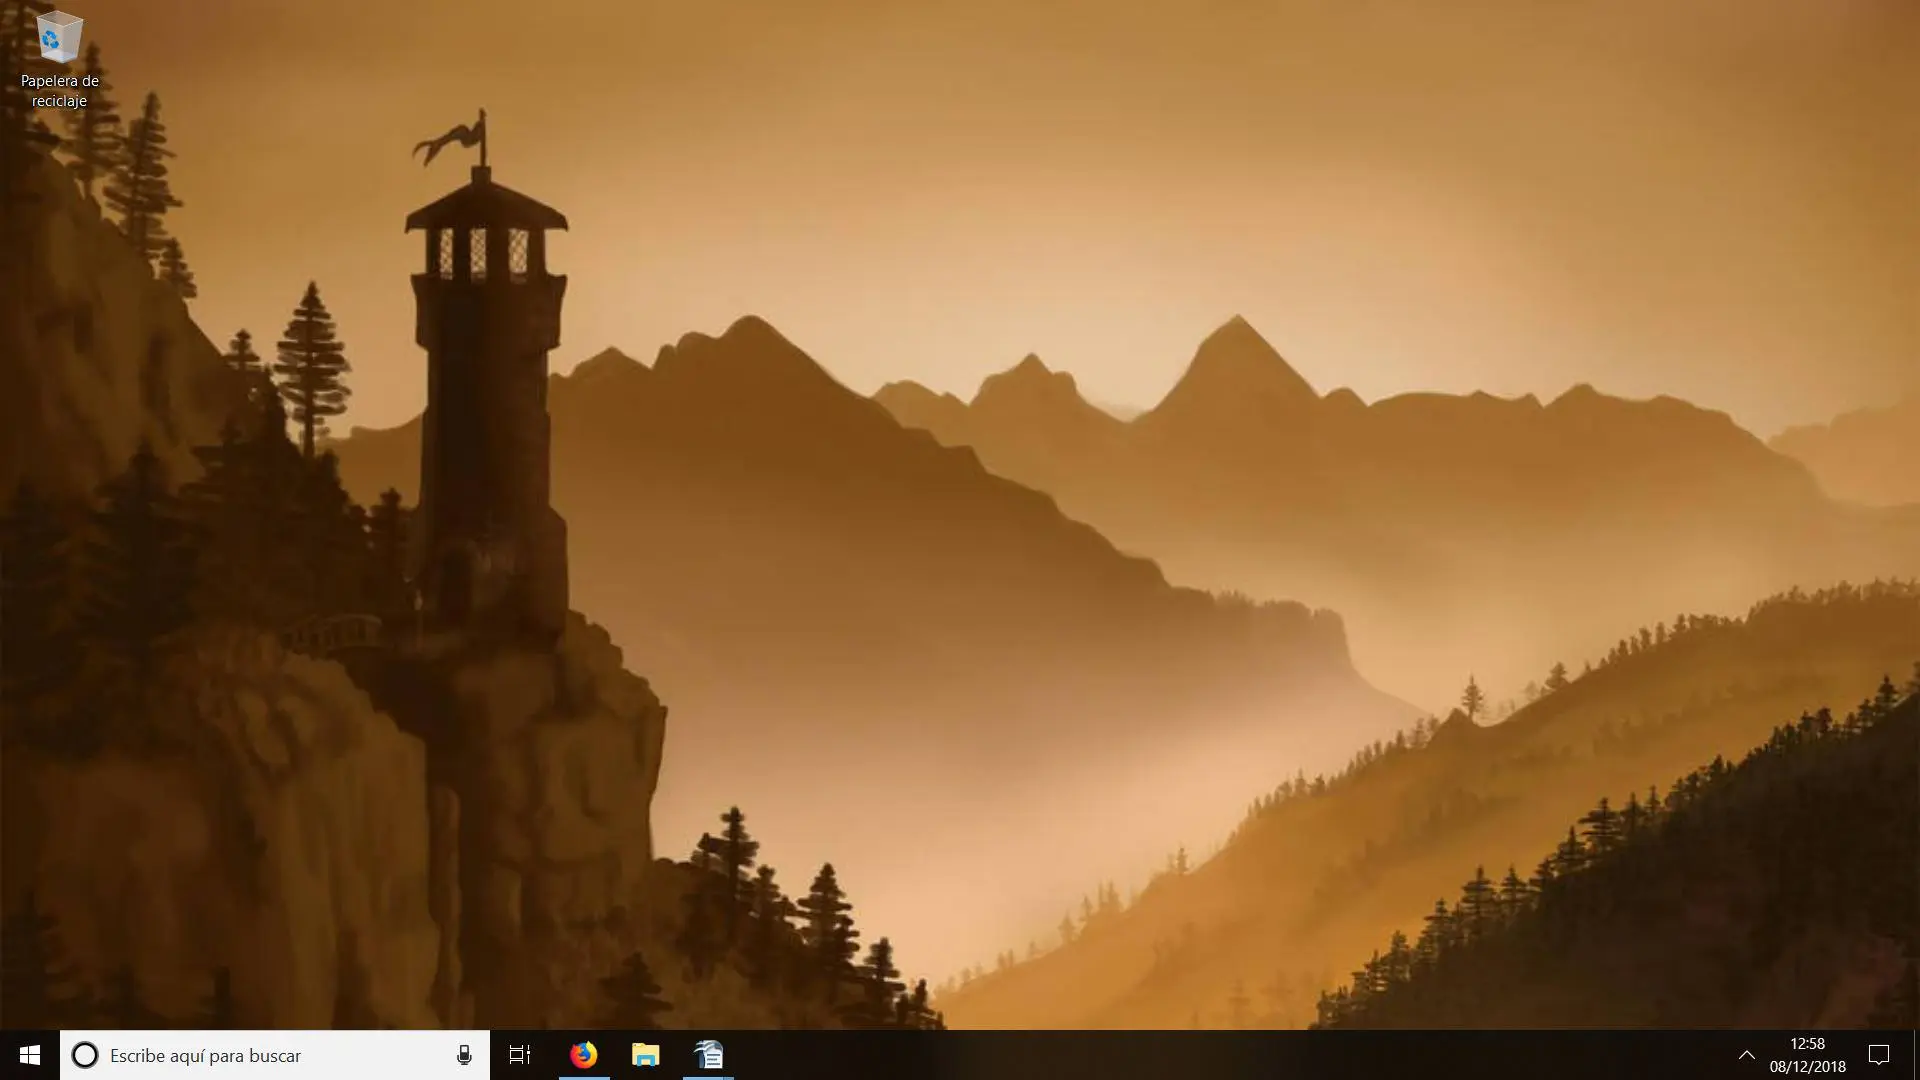Screen dimensions: 1920x1080
Task: Focus the 'Escribe aquí para buscar' search box
Action: click(275, 1055)
